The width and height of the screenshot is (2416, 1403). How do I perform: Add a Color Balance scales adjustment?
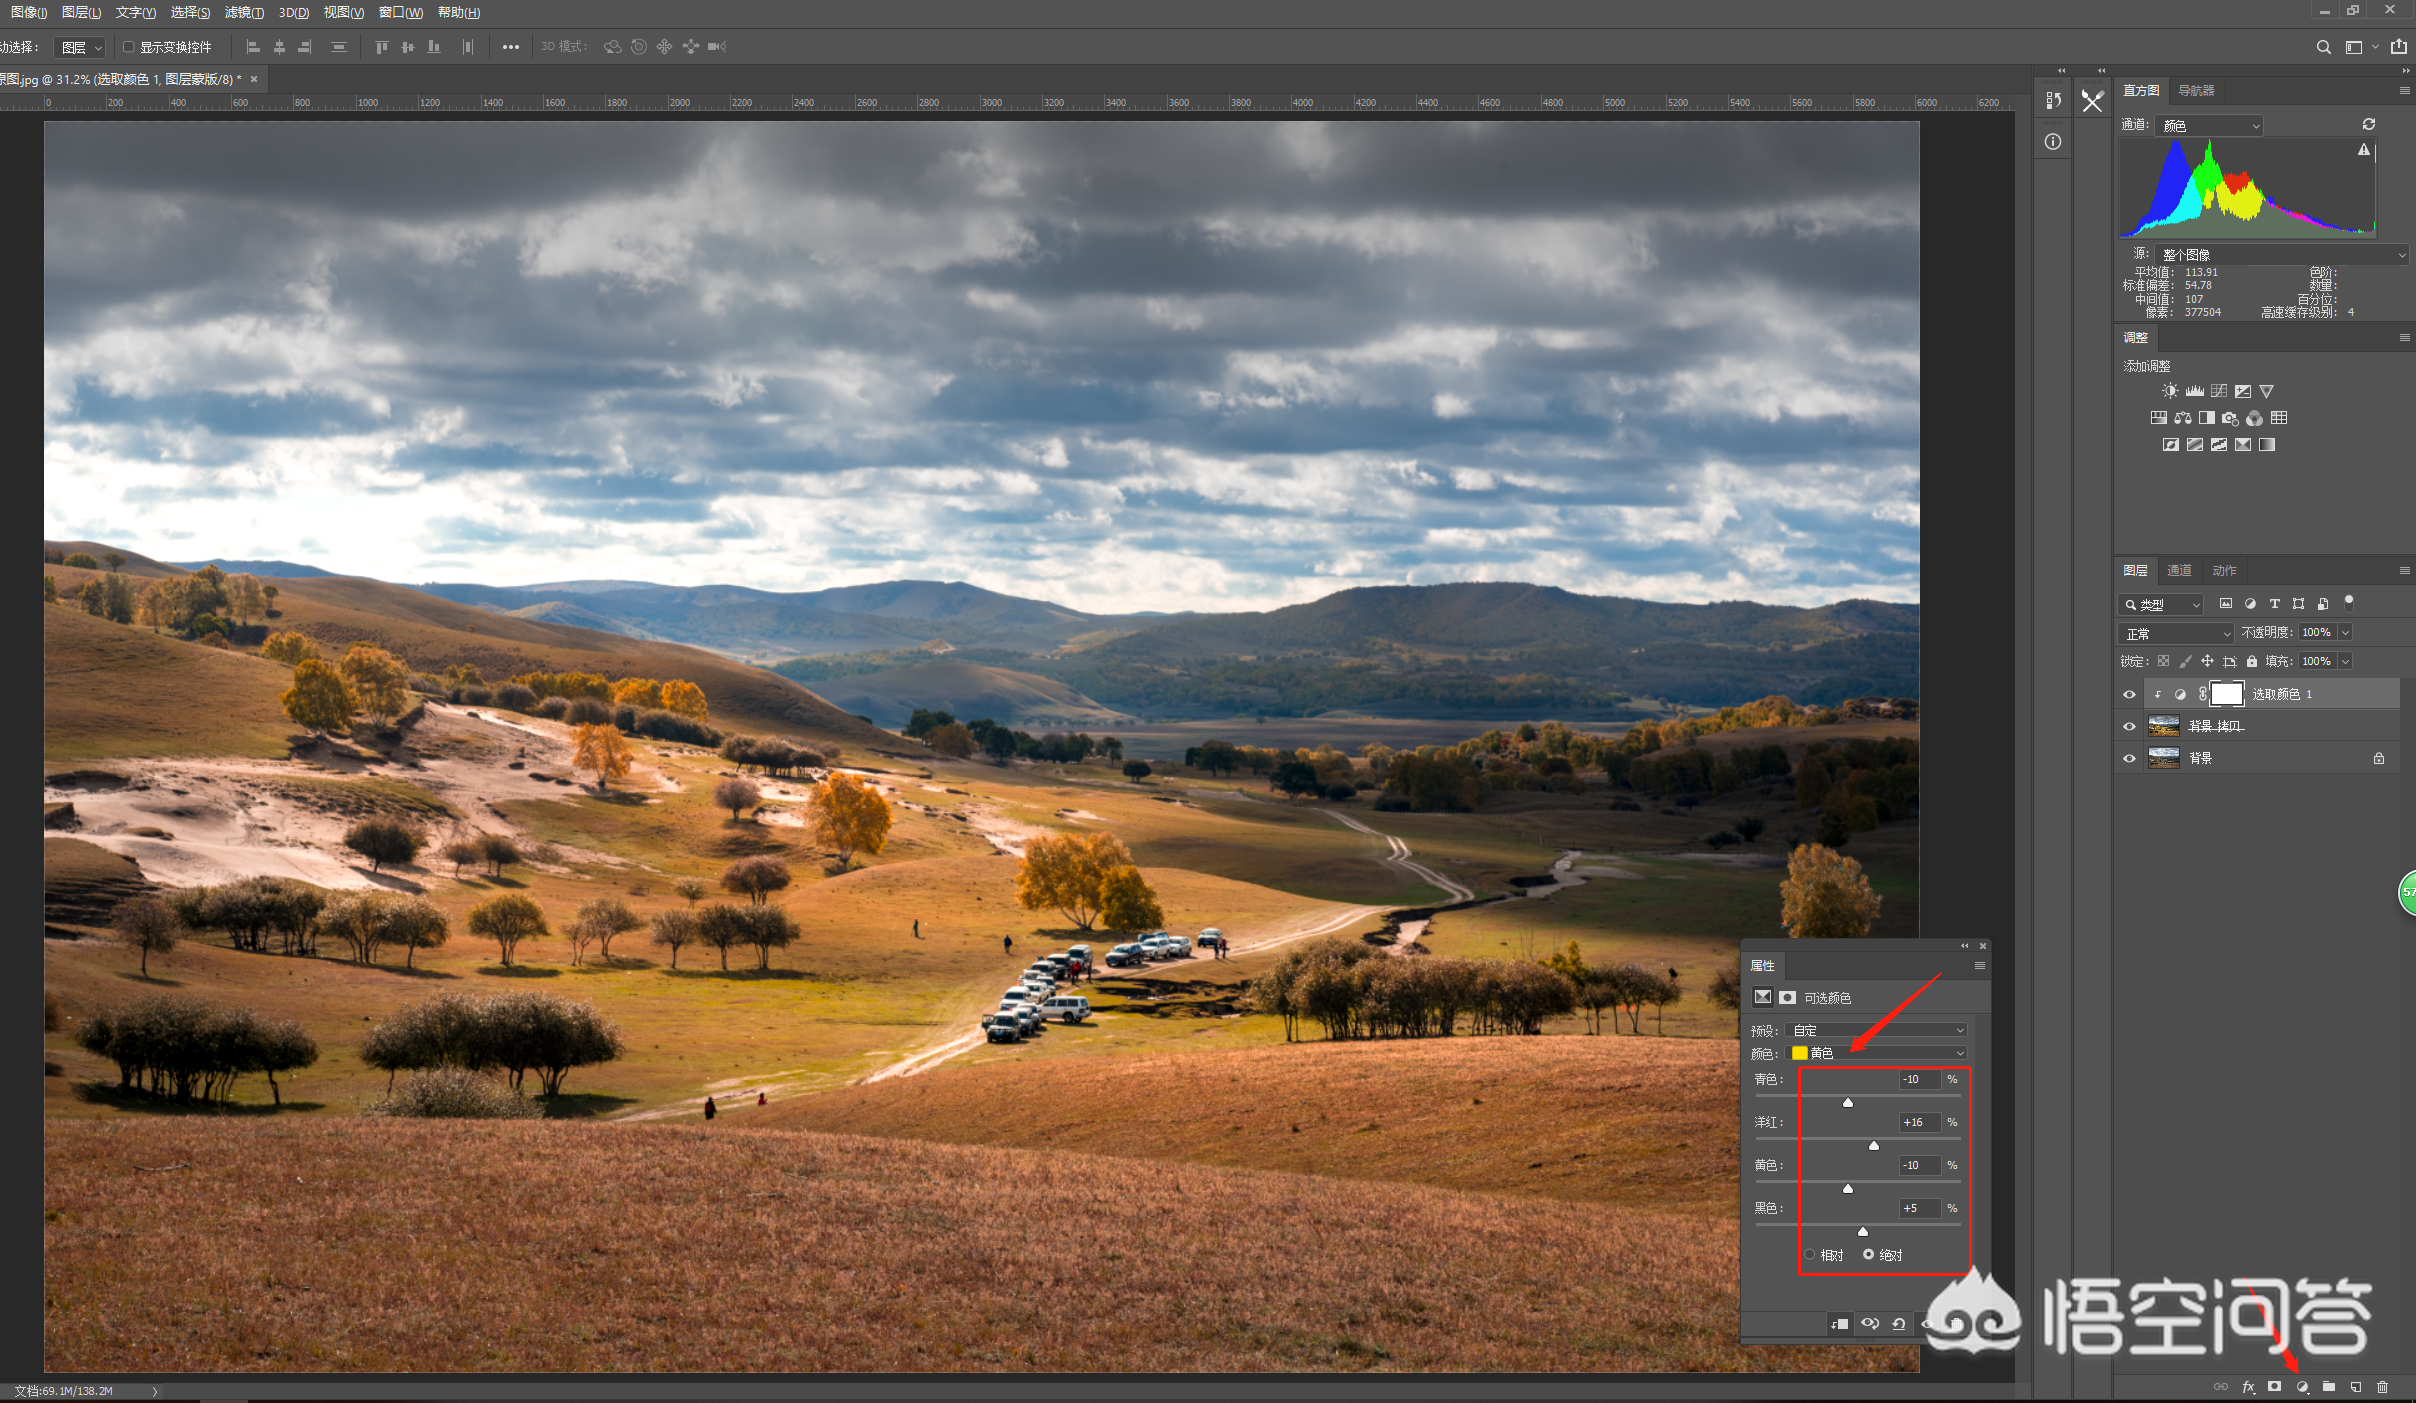point(2183,418)
